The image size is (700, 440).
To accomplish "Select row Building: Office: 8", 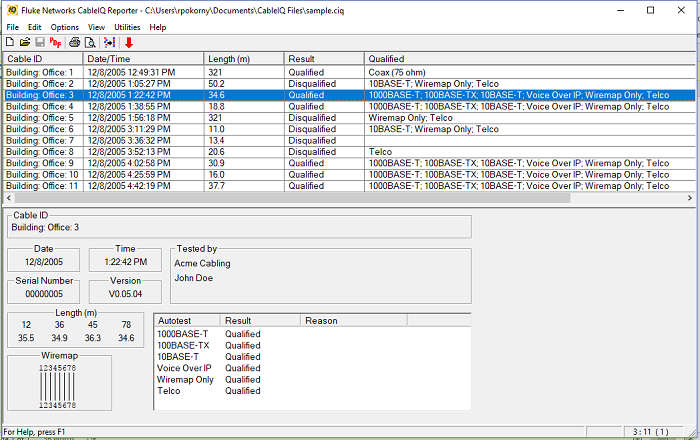I will [x=350, y=152].
